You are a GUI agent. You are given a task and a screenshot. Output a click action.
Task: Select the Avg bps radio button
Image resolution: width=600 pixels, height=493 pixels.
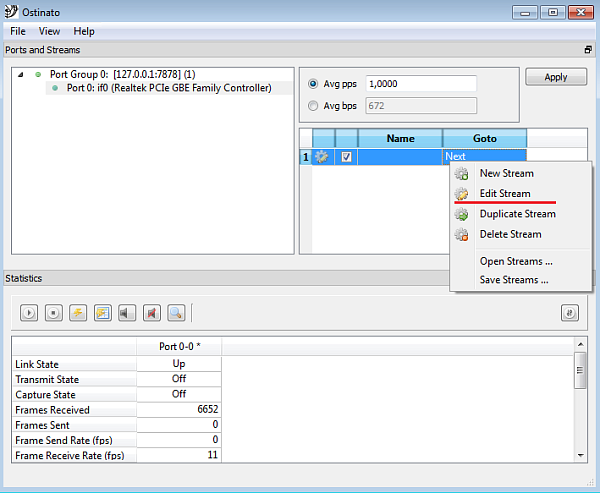314,105
